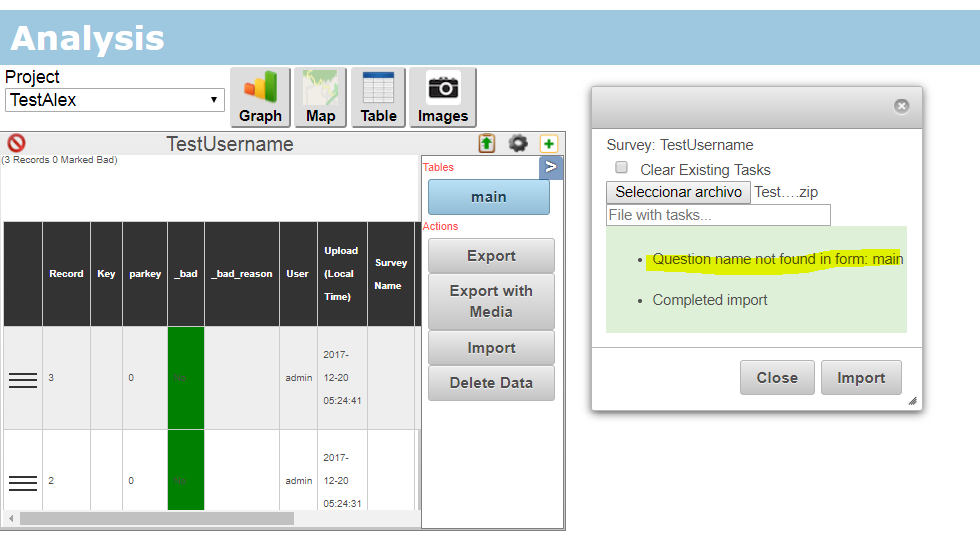Click the '3 Records 0 Marked Bad' text
980x539 pixels.
(x=59, y=160)
